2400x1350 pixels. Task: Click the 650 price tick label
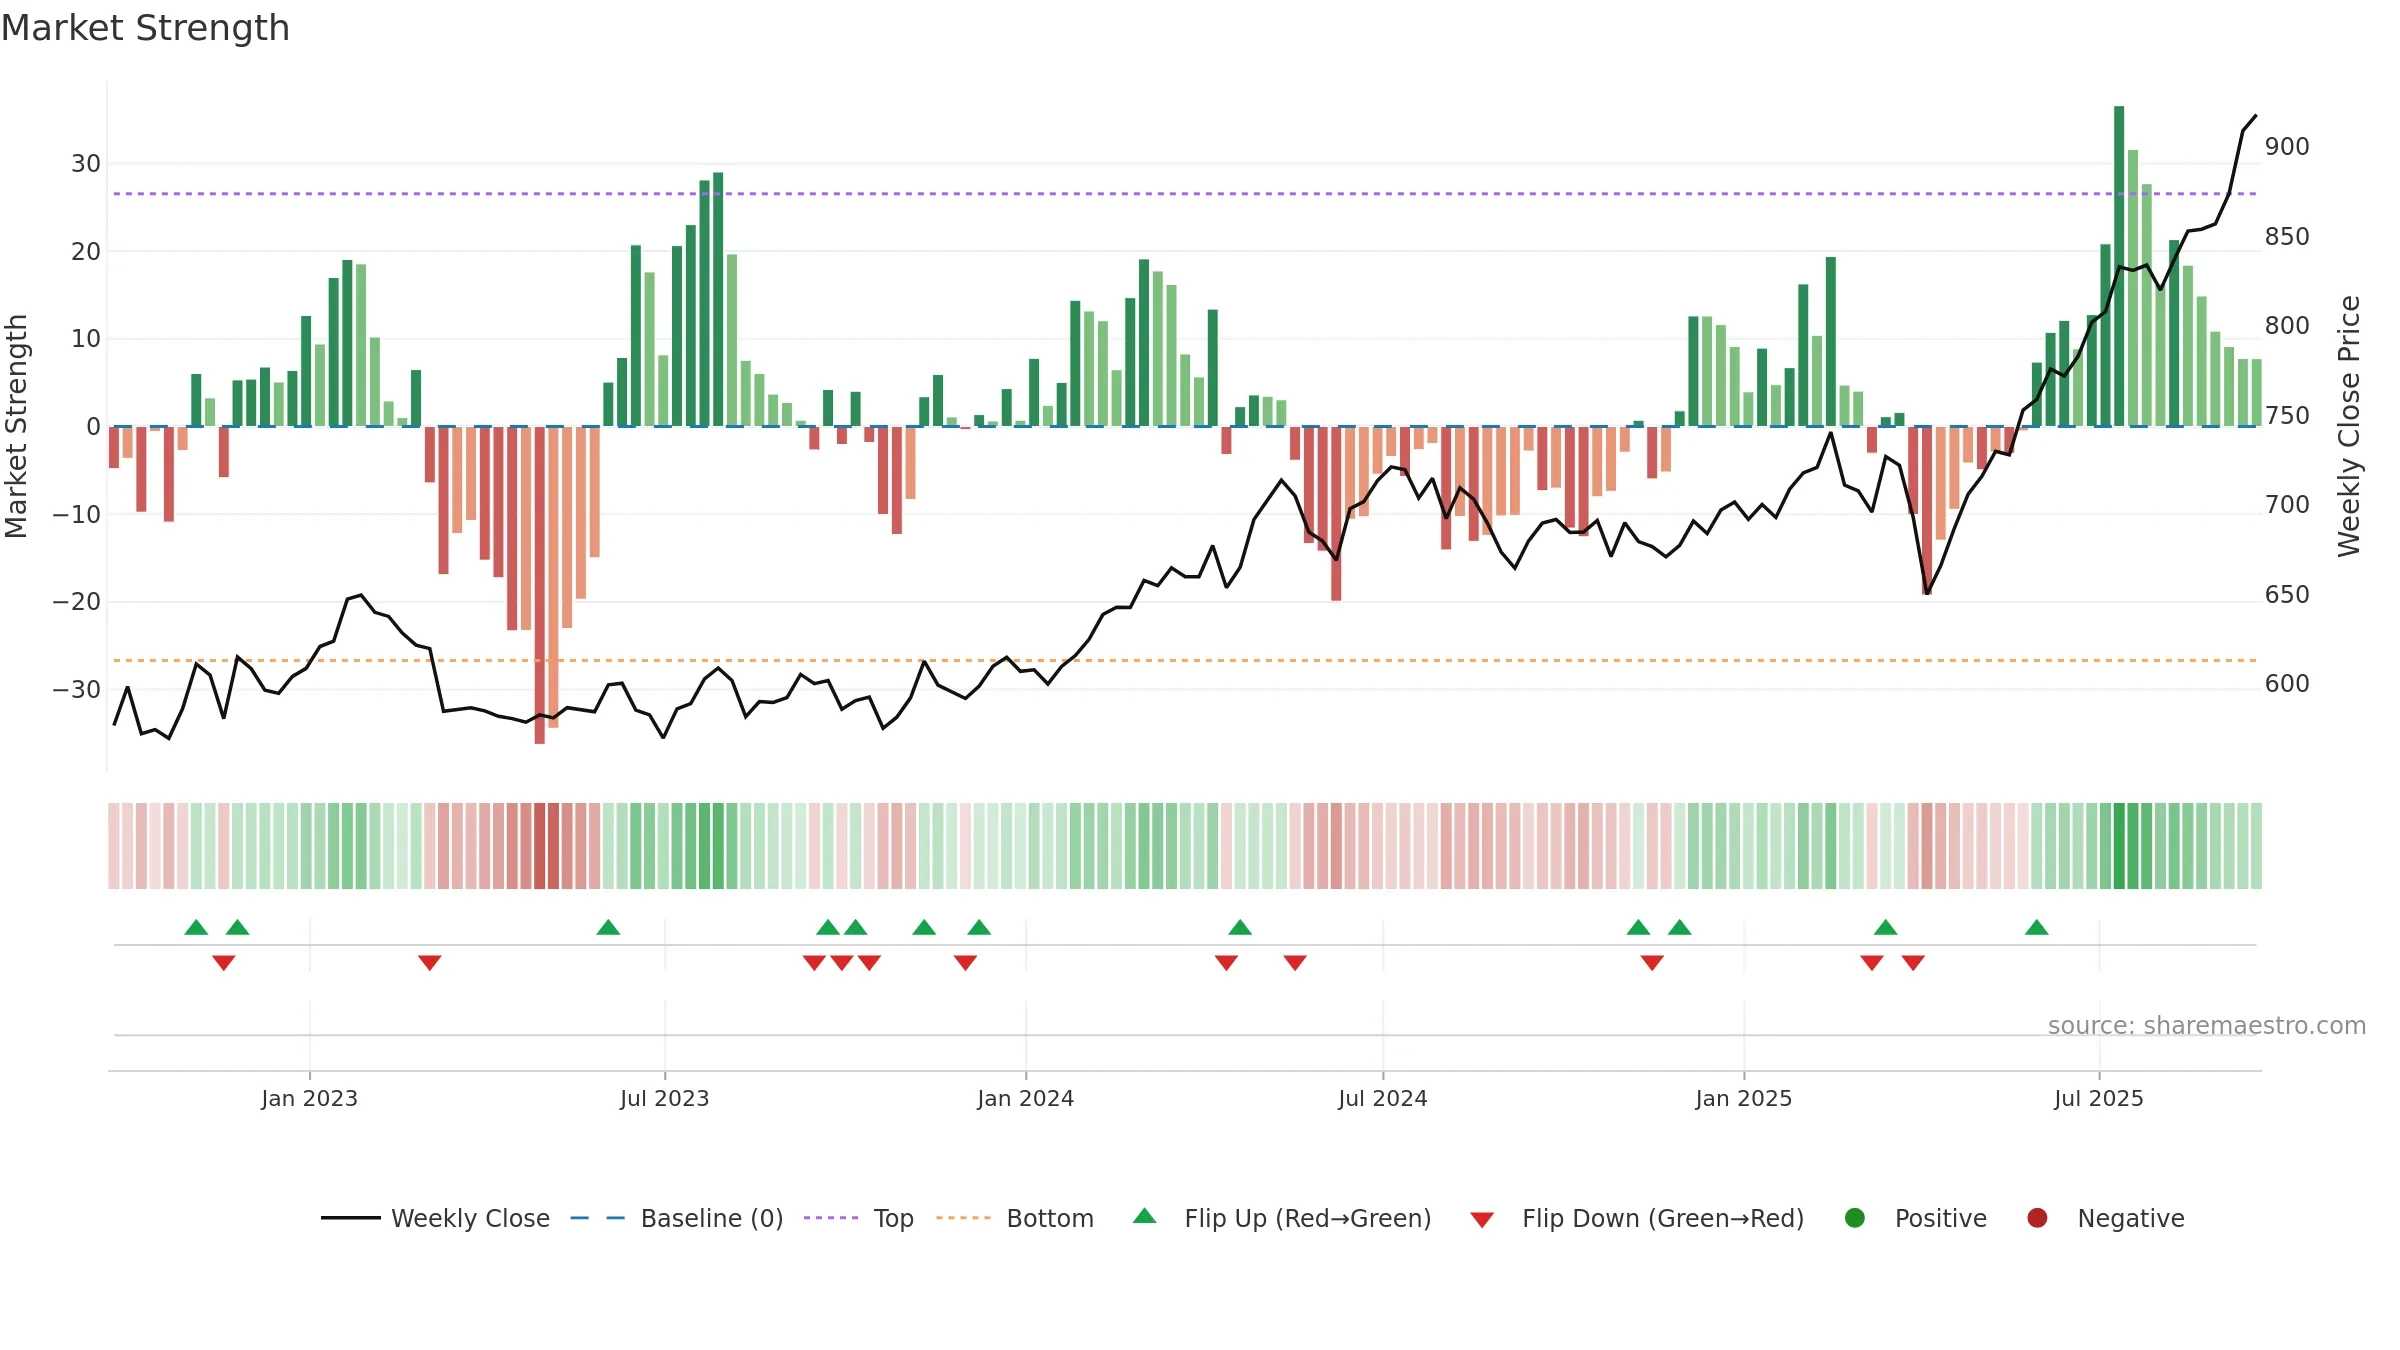pos(2287,595)
